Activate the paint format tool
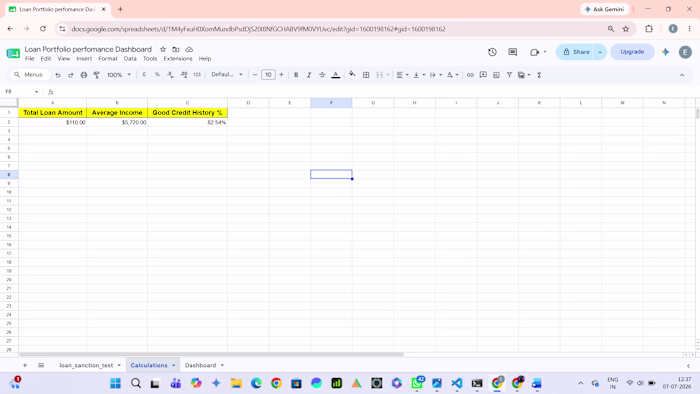Screen dimensions: 700x394 [x=96, y=75]
